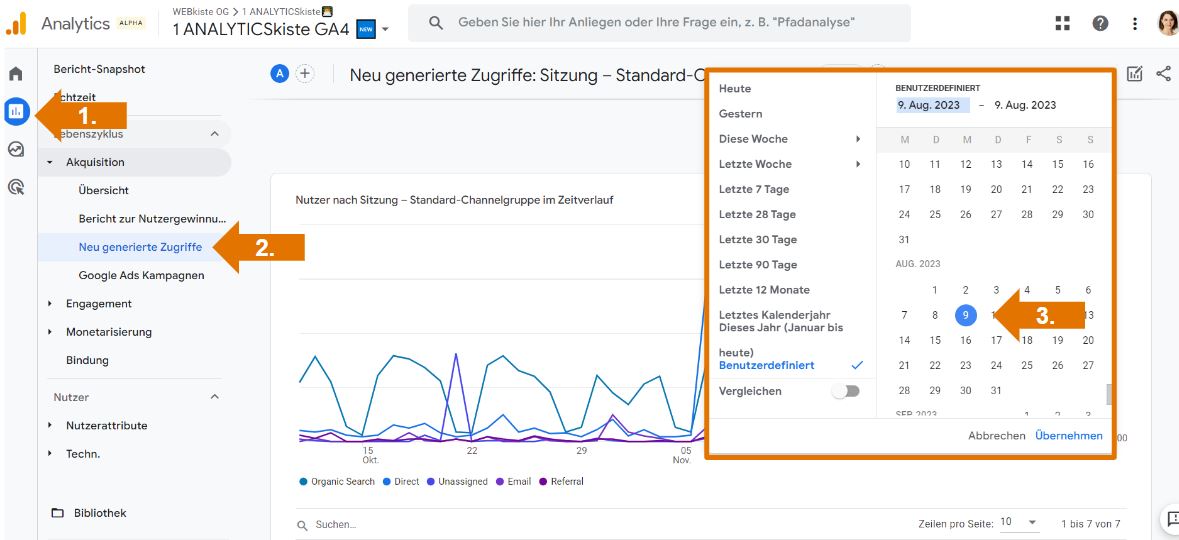Screen dimensions: 1179x540
Task: Click Abbrechen in date picker
Action: point(996,436)
